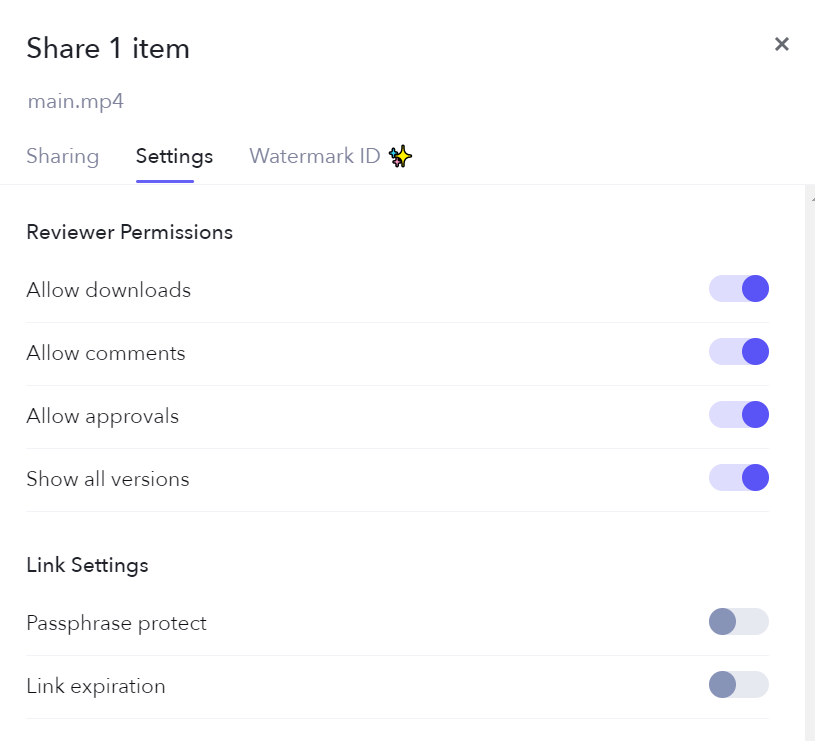
Task: Open the Watermark ID tab
Action: point(315,156)
